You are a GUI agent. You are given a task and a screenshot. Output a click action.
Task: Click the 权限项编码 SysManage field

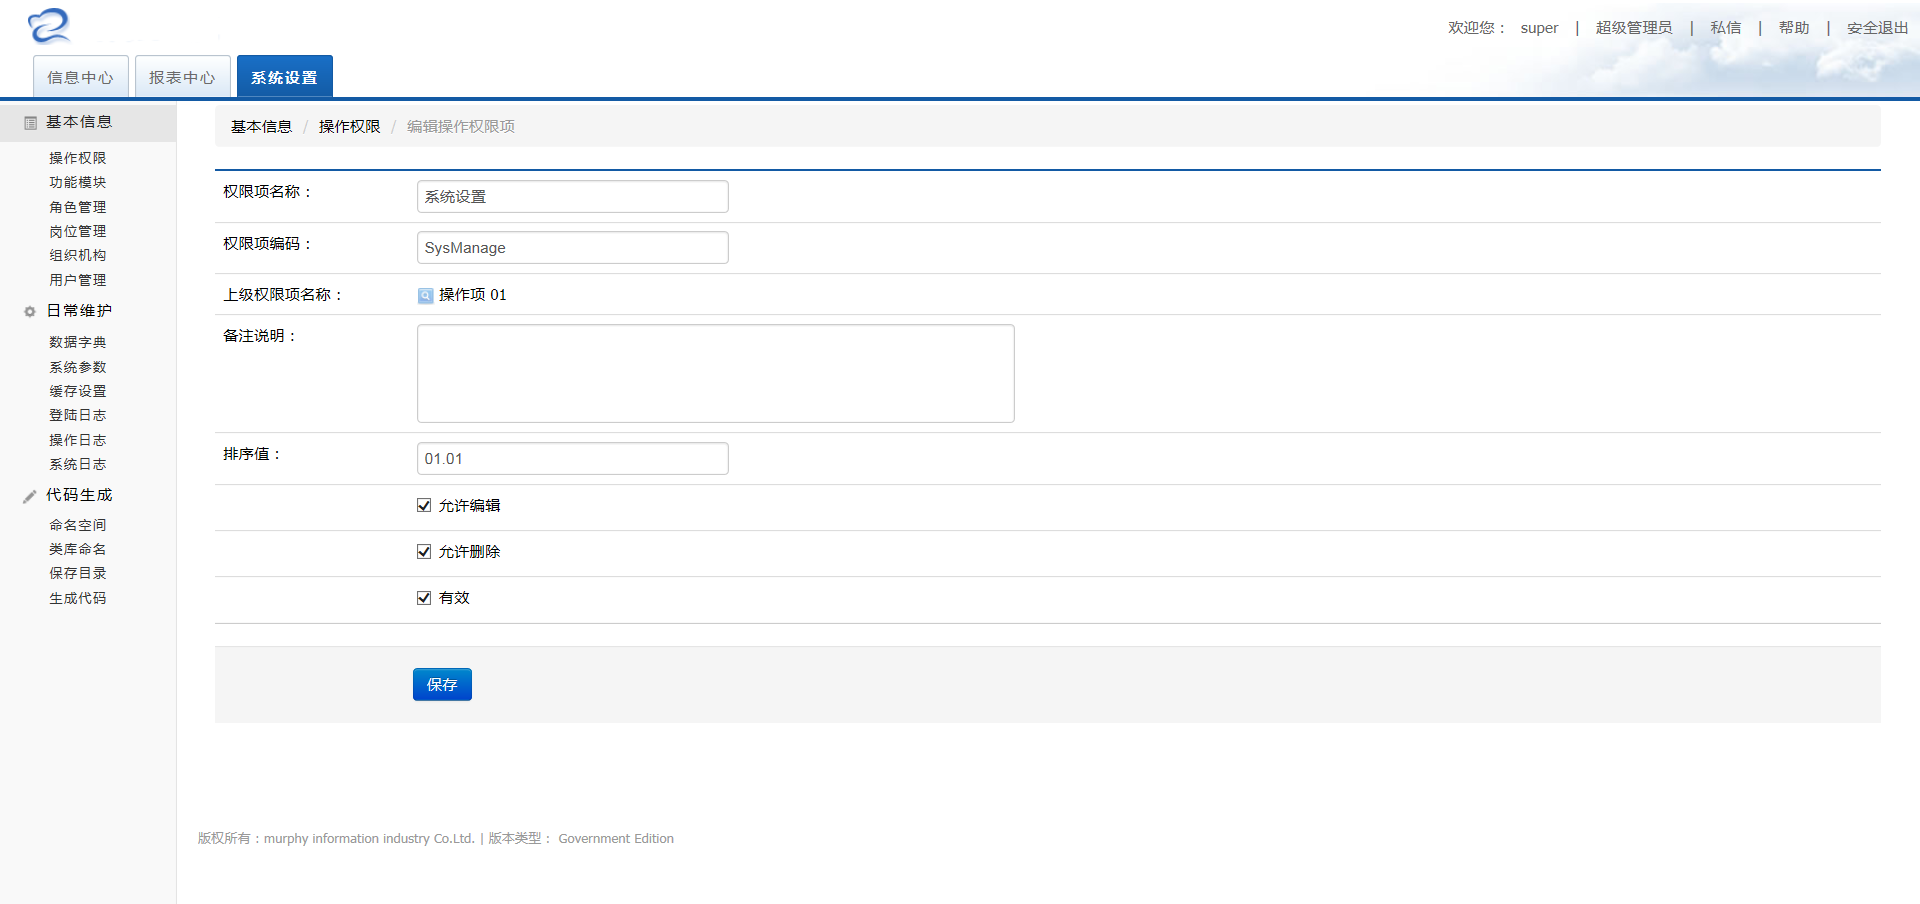(573, 248)
